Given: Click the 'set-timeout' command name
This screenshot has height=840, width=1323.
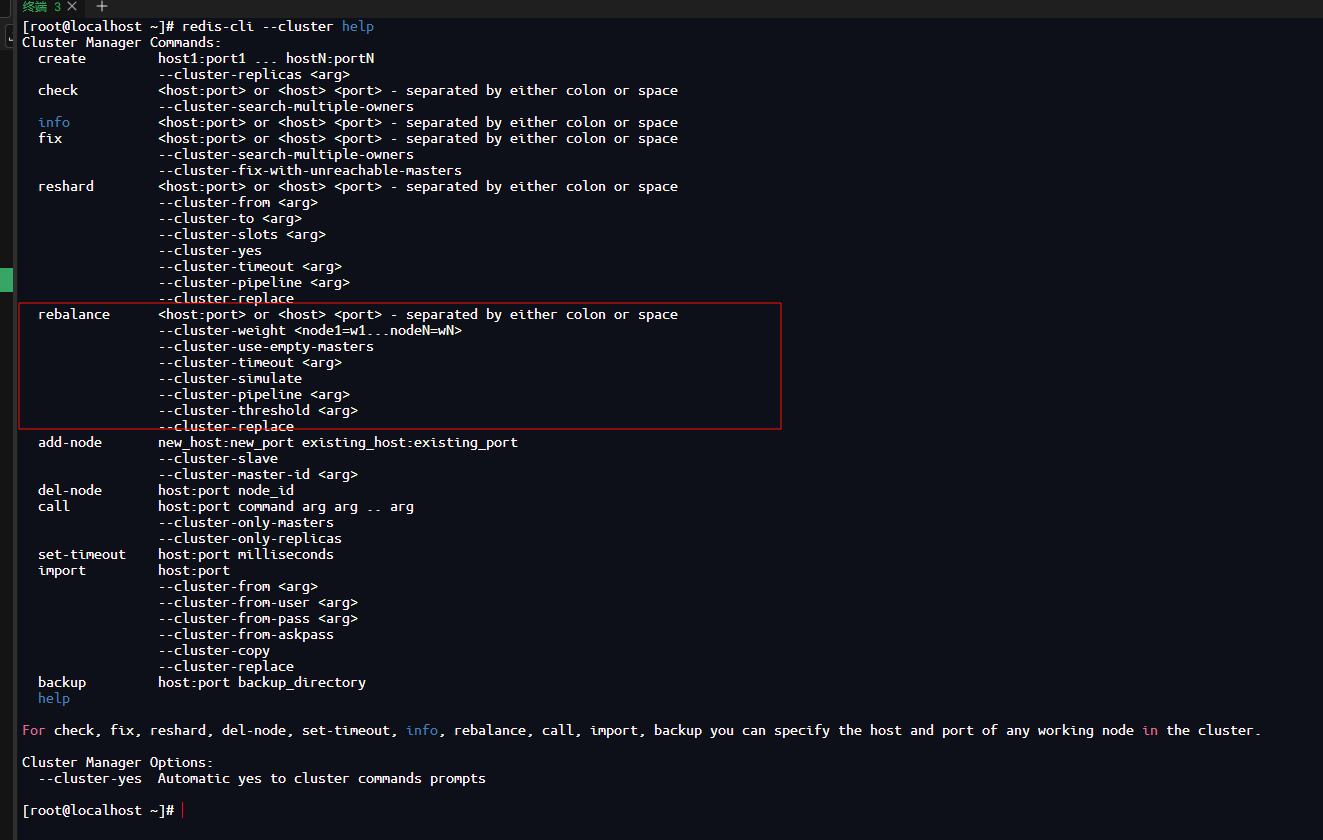Looking at the screenshot, I should pyautogui.click(x=82, y=554).
